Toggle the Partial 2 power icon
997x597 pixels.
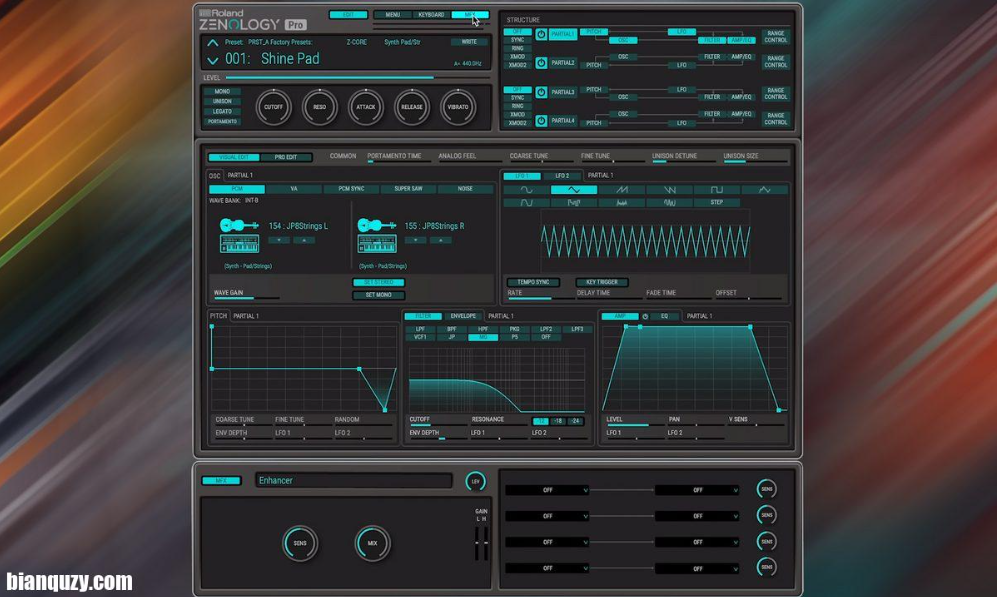[541, 63]
